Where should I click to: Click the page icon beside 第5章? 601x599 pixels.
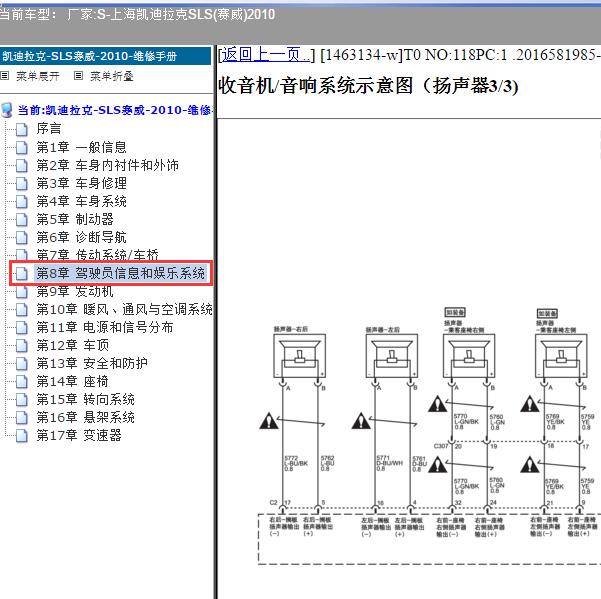22,220
